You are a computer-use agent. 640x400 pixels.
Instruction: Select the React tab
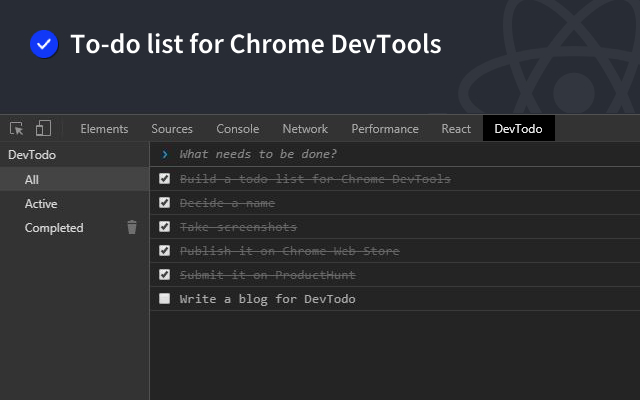pyautogui.click(x=456, y=129)
